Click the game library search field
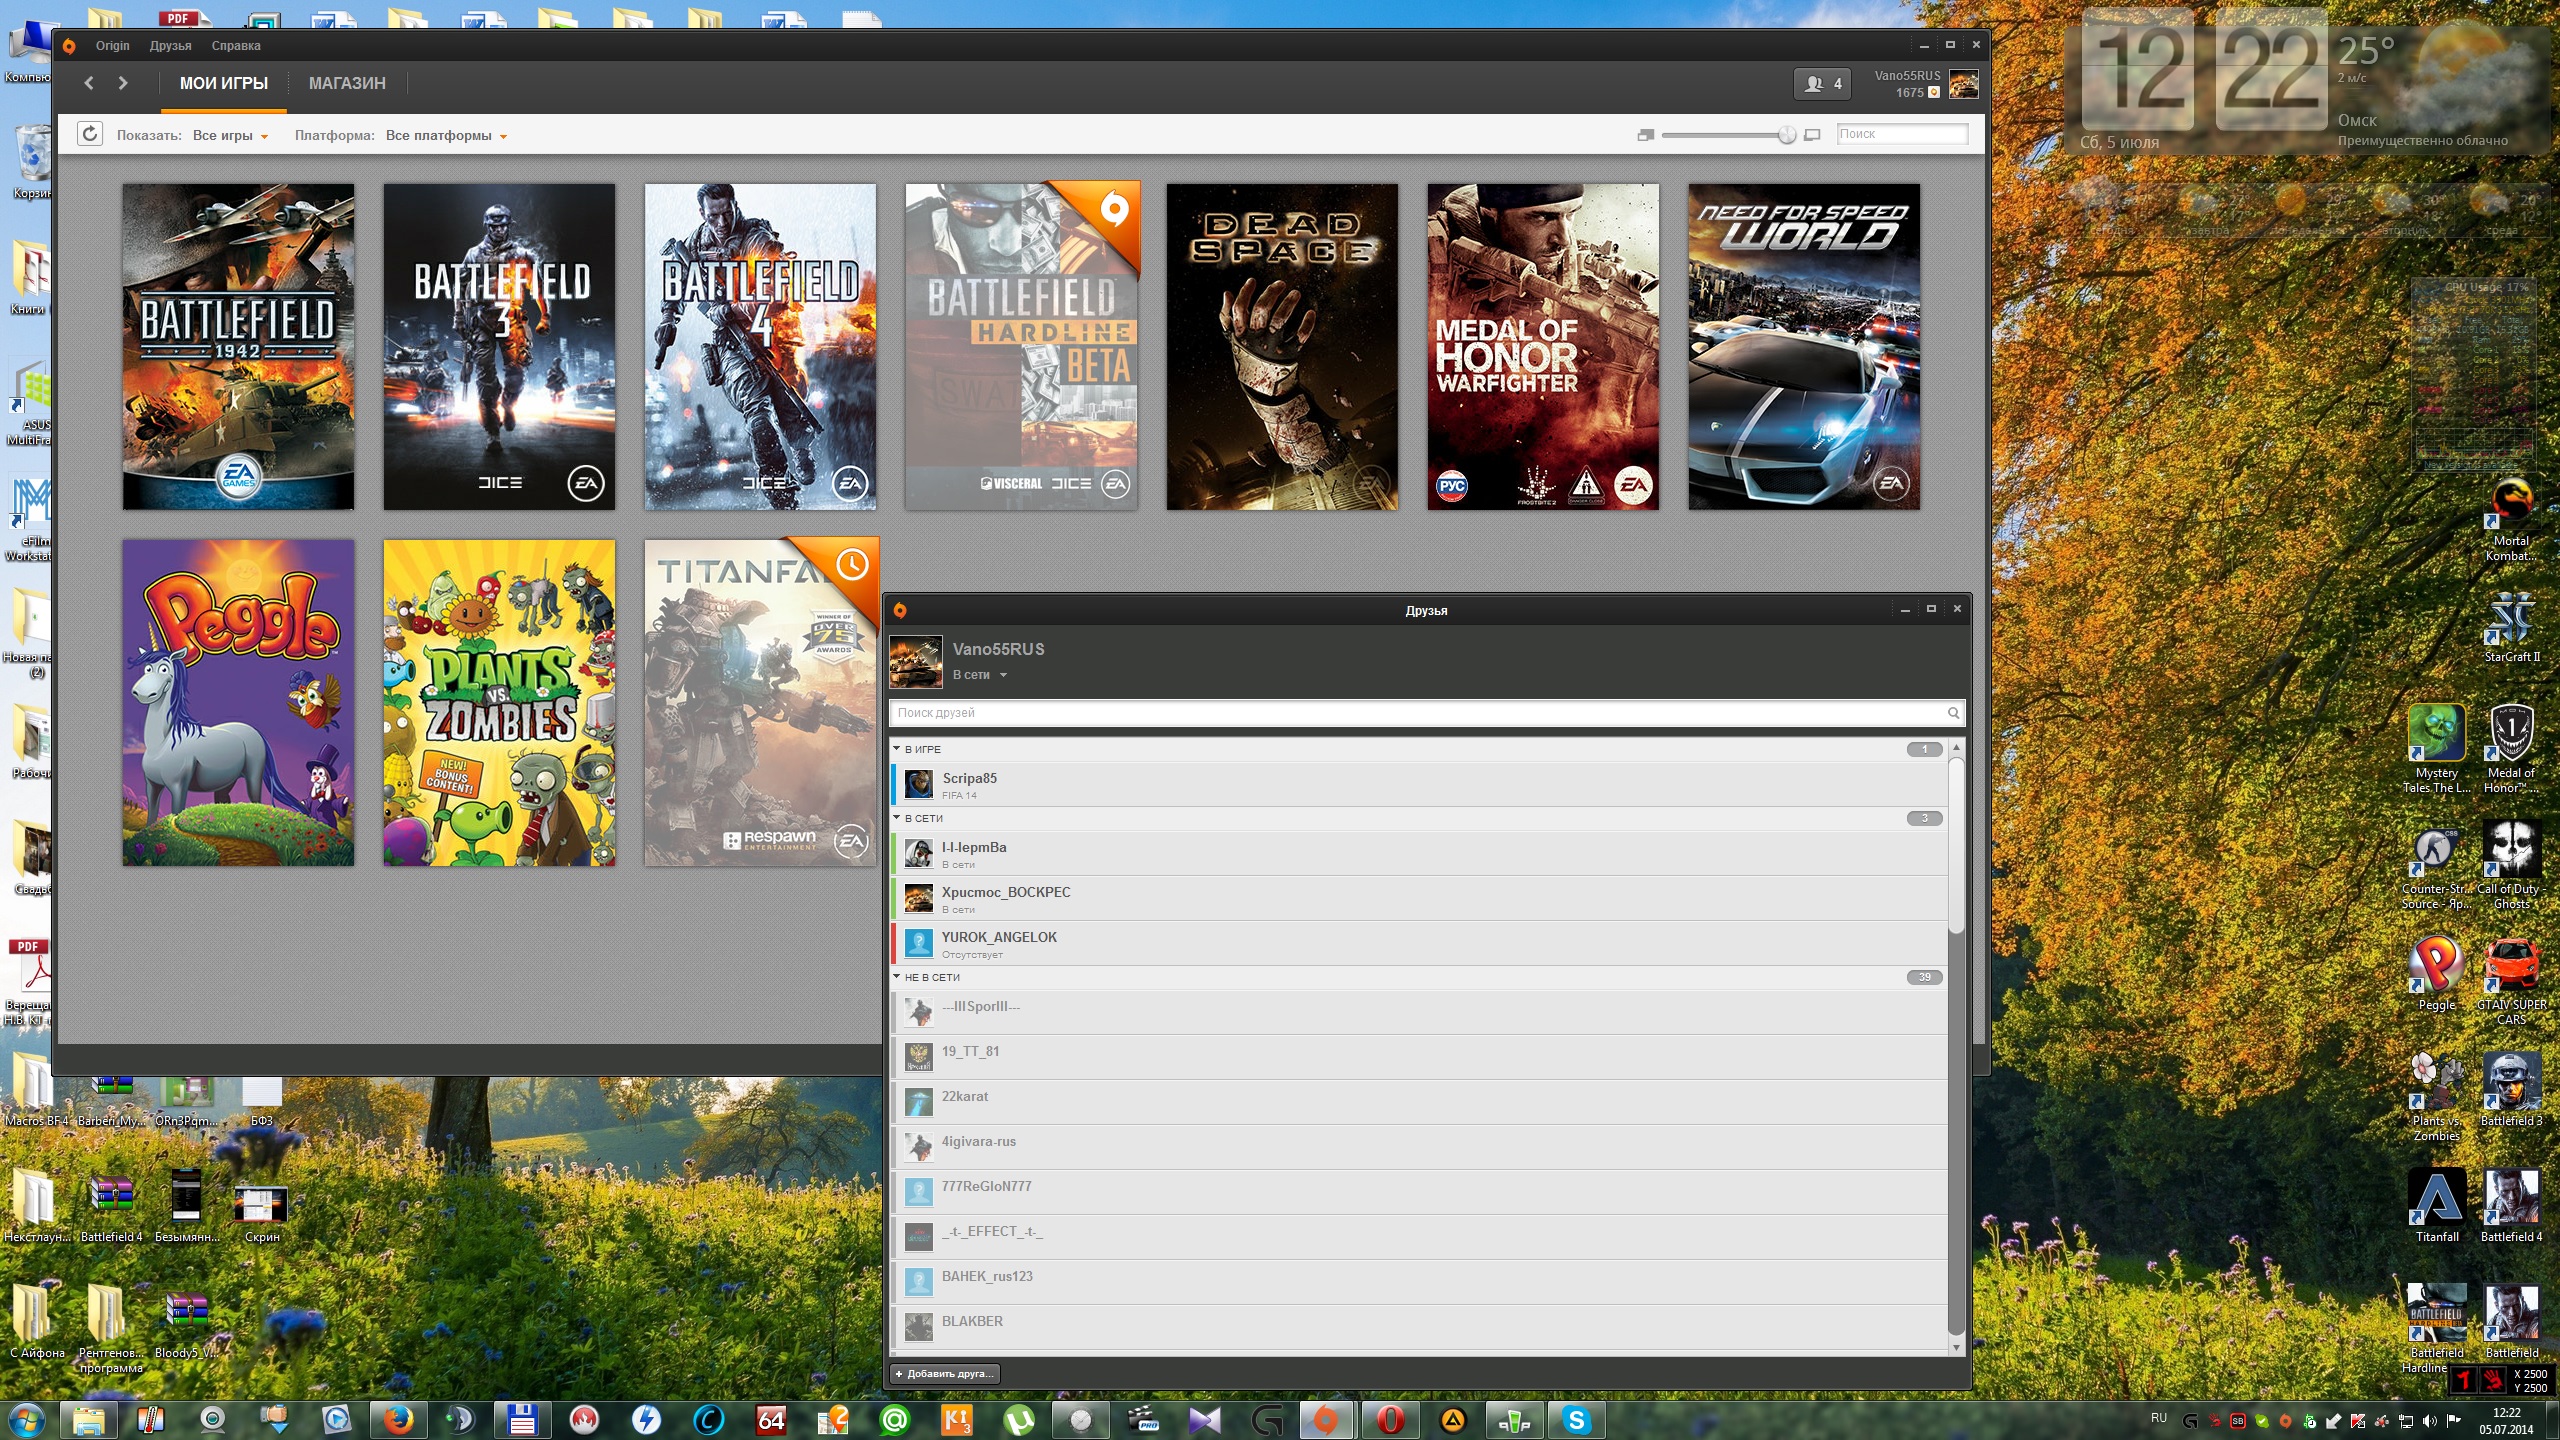Image resolution: width=2560 pixels, height=1440 pixels. 1902,134
